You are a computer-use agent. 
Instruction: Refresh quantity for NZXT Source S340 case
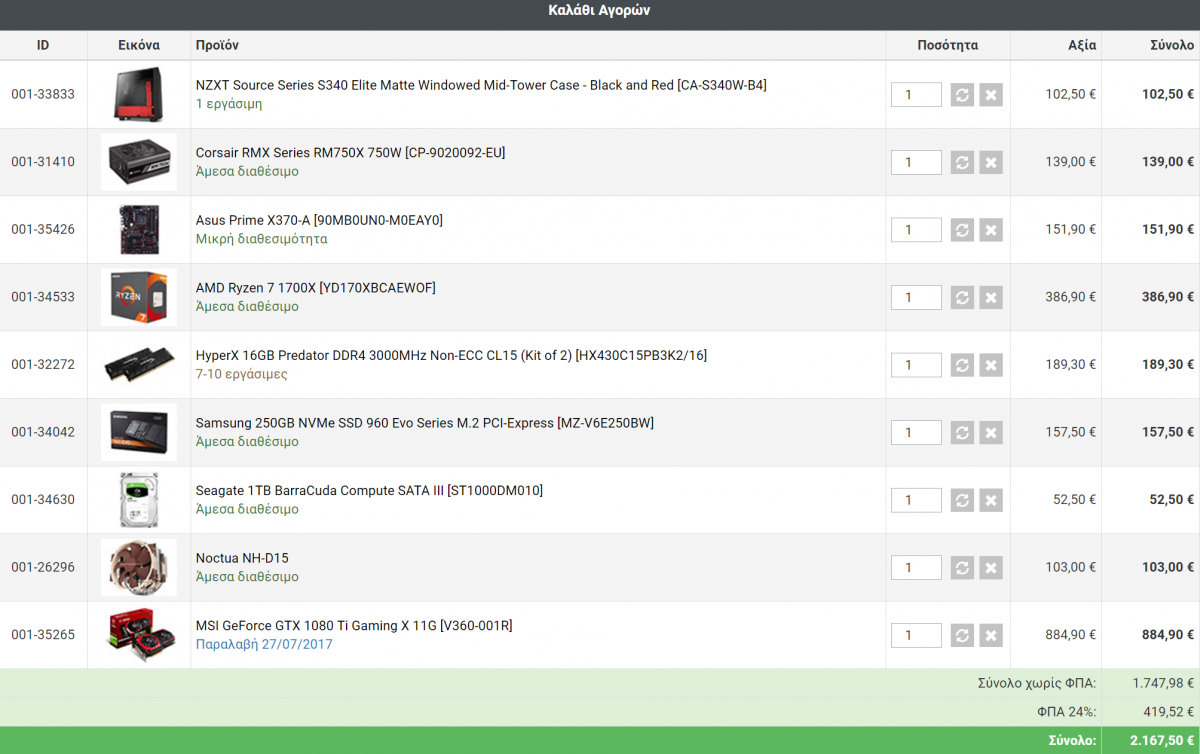[x=962, y=95]
